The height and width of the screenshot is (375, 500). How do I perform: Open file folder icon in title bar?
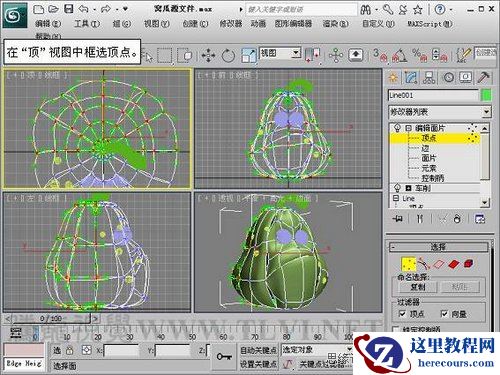pos(53,9)
